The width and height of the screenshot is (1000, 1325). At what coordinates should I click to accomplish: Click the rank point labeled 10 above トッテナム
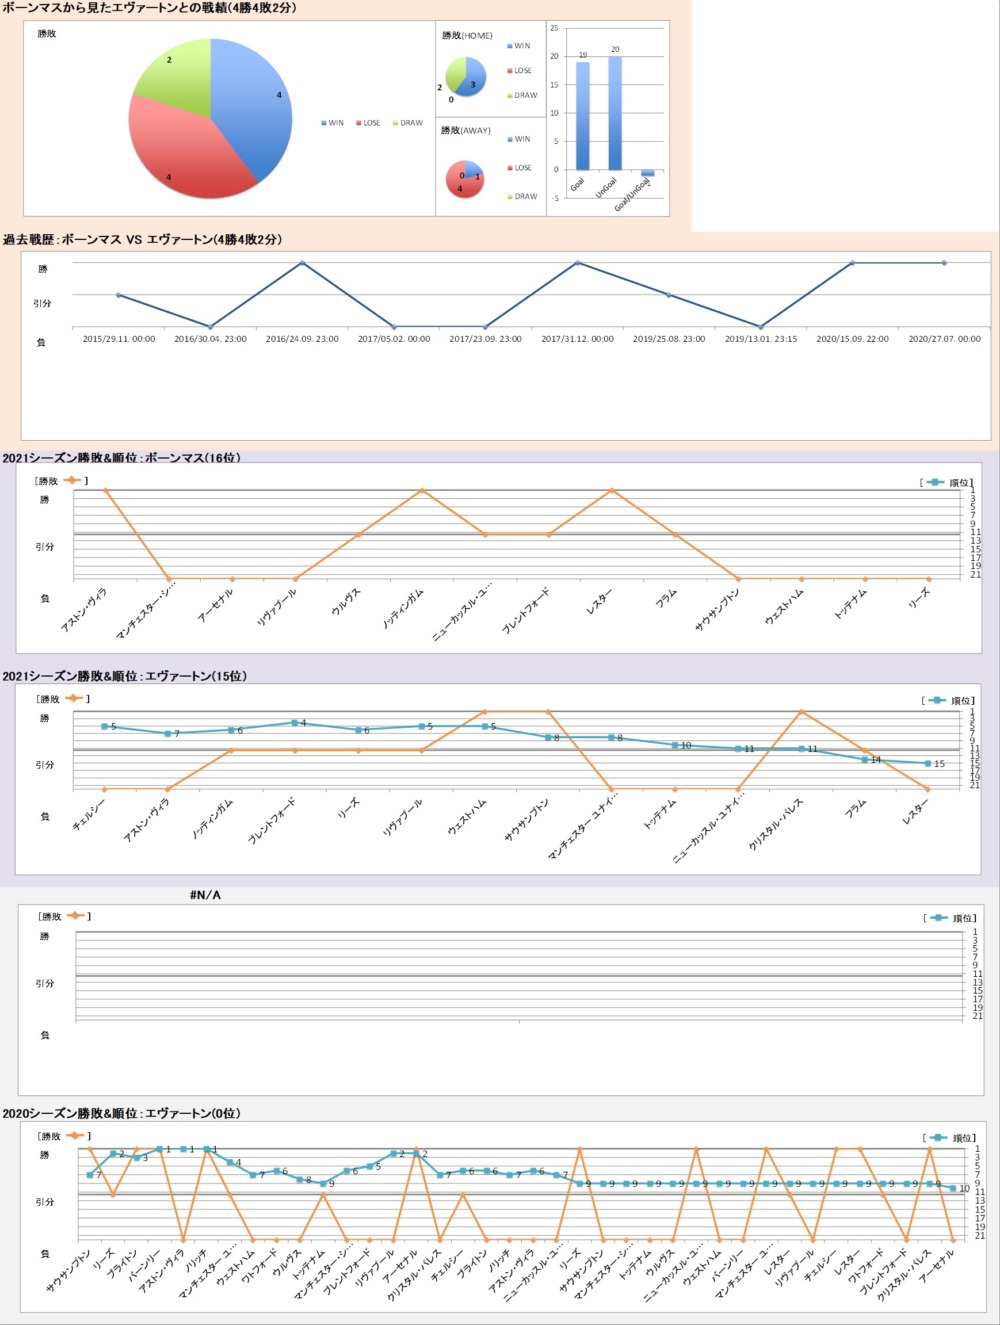click(675, 745)
